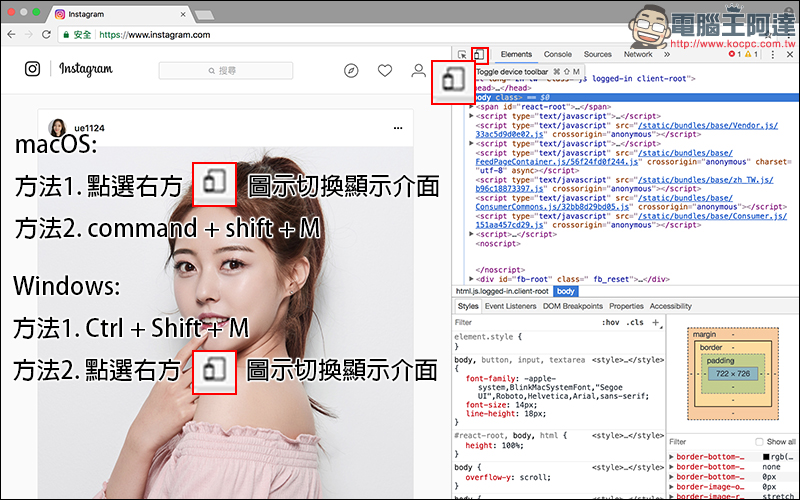This screenshot has height=500, width=800.
Task: Focus the Instagram search box
Action: click(226, 70)
